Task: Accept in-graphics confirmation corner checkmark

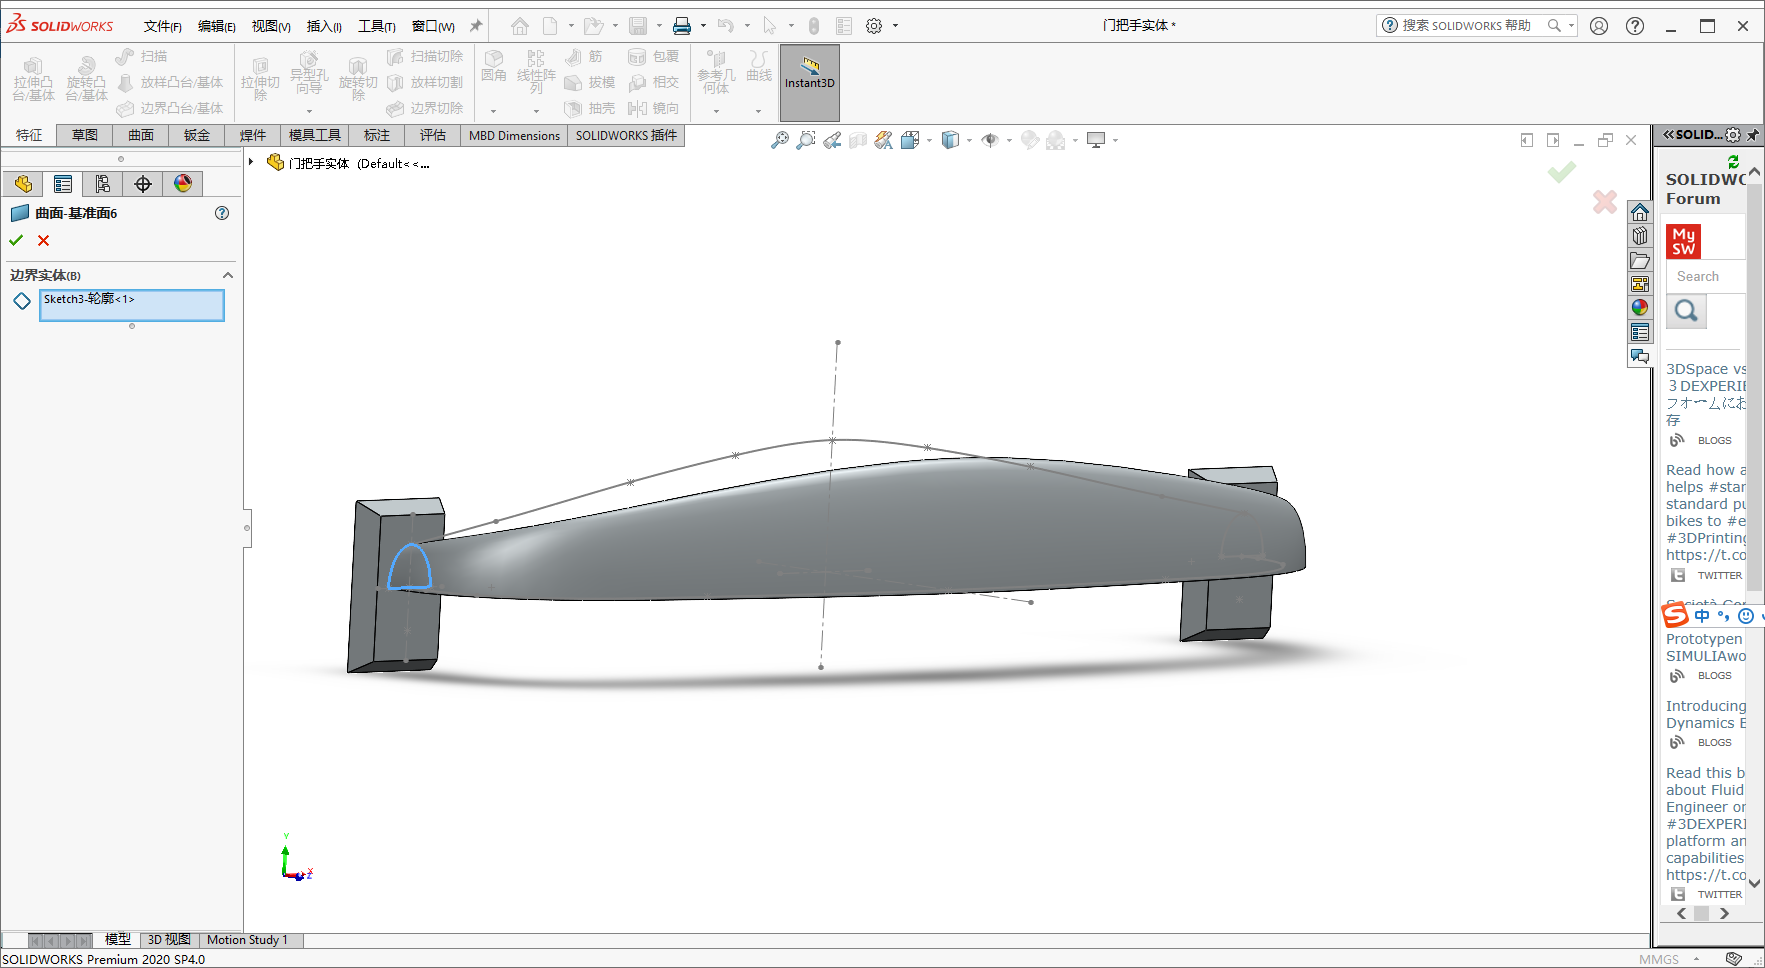Action: [x=1561, y=173]
